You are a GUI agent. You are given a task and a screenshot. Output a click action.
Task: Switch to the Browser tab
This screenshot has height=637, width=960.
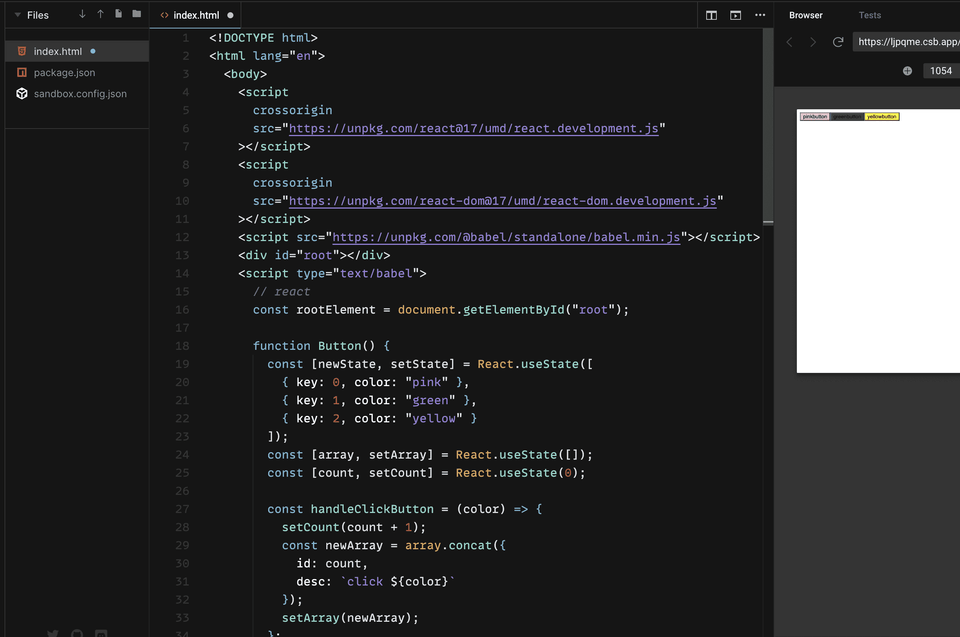[805, 15]
